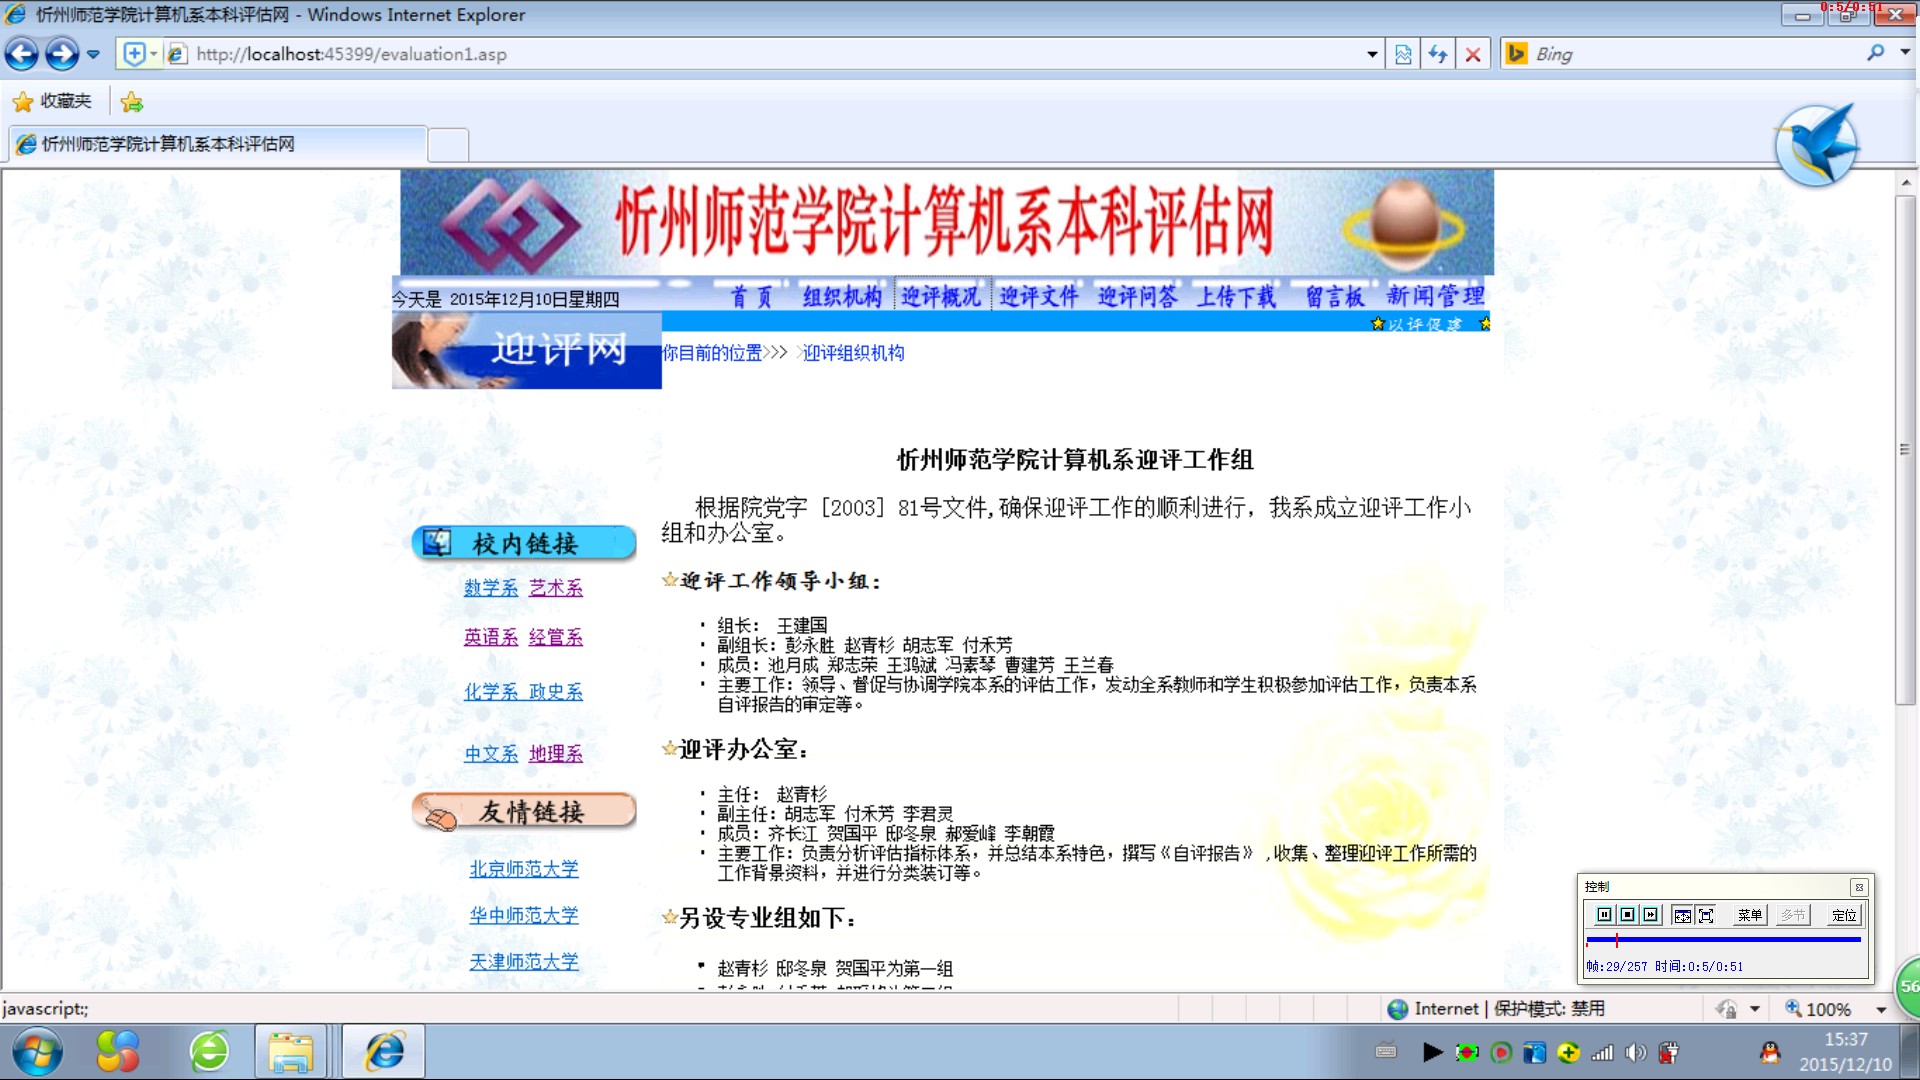
Task: Click the 迎评网 sidebar banner image
Action: (x=527, y=350)
